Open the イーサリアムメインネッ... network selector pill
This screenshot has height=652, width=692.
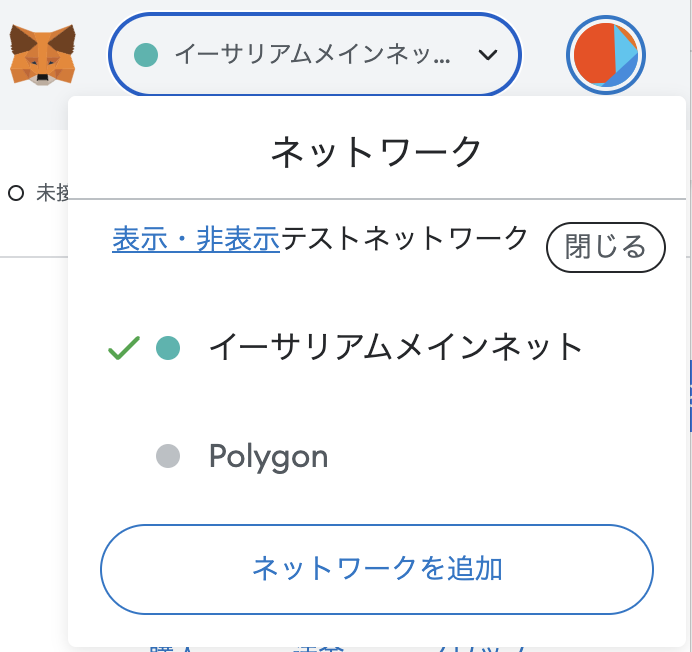point(315,55)
